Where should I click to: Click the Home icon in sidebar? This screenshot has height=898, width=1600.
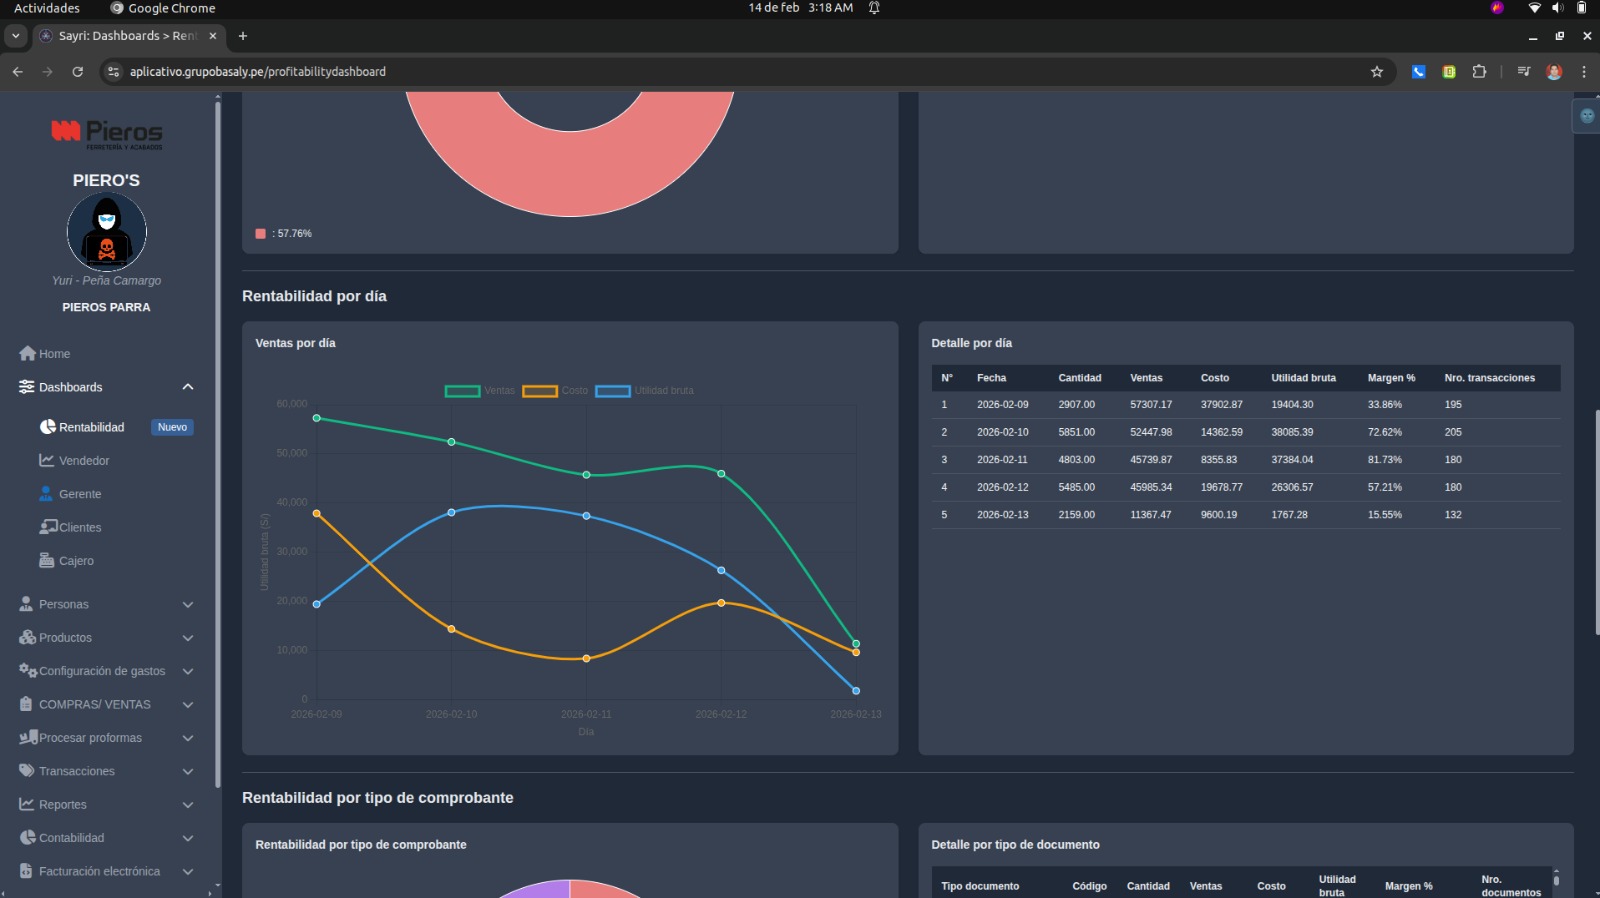coord(27,354)
